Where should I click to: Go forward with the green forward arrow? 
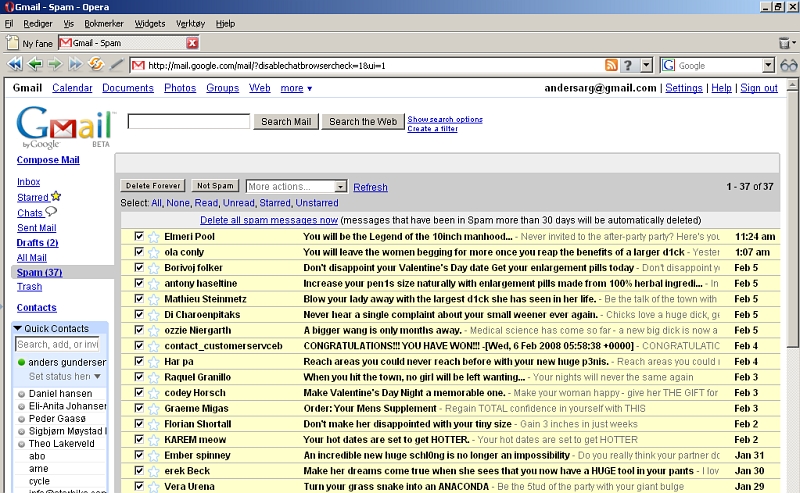click(55, 64)
